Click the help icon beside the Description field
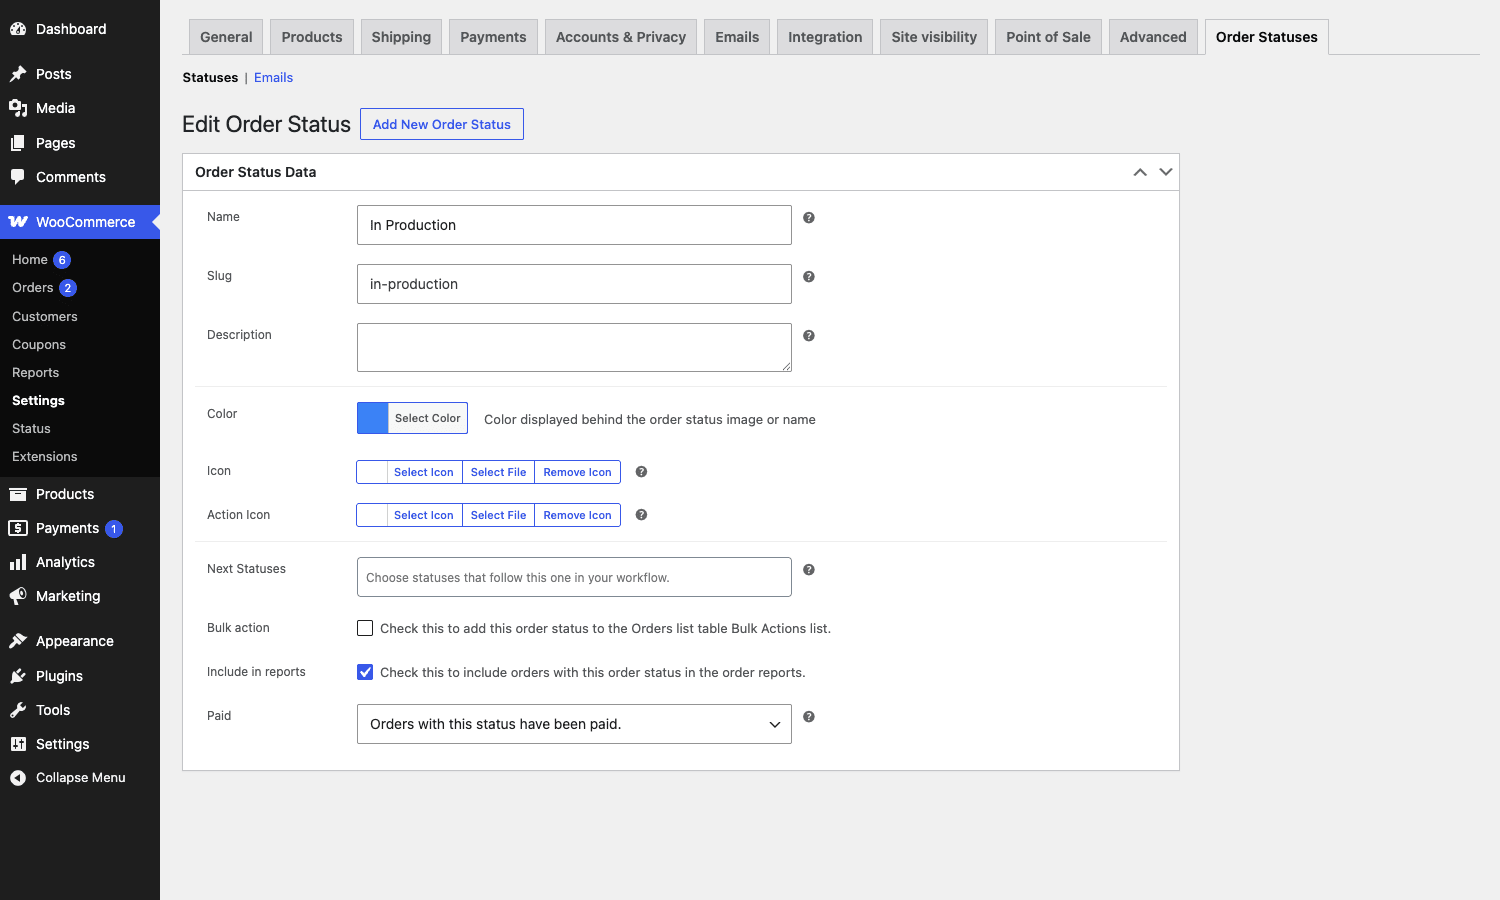 809,336
